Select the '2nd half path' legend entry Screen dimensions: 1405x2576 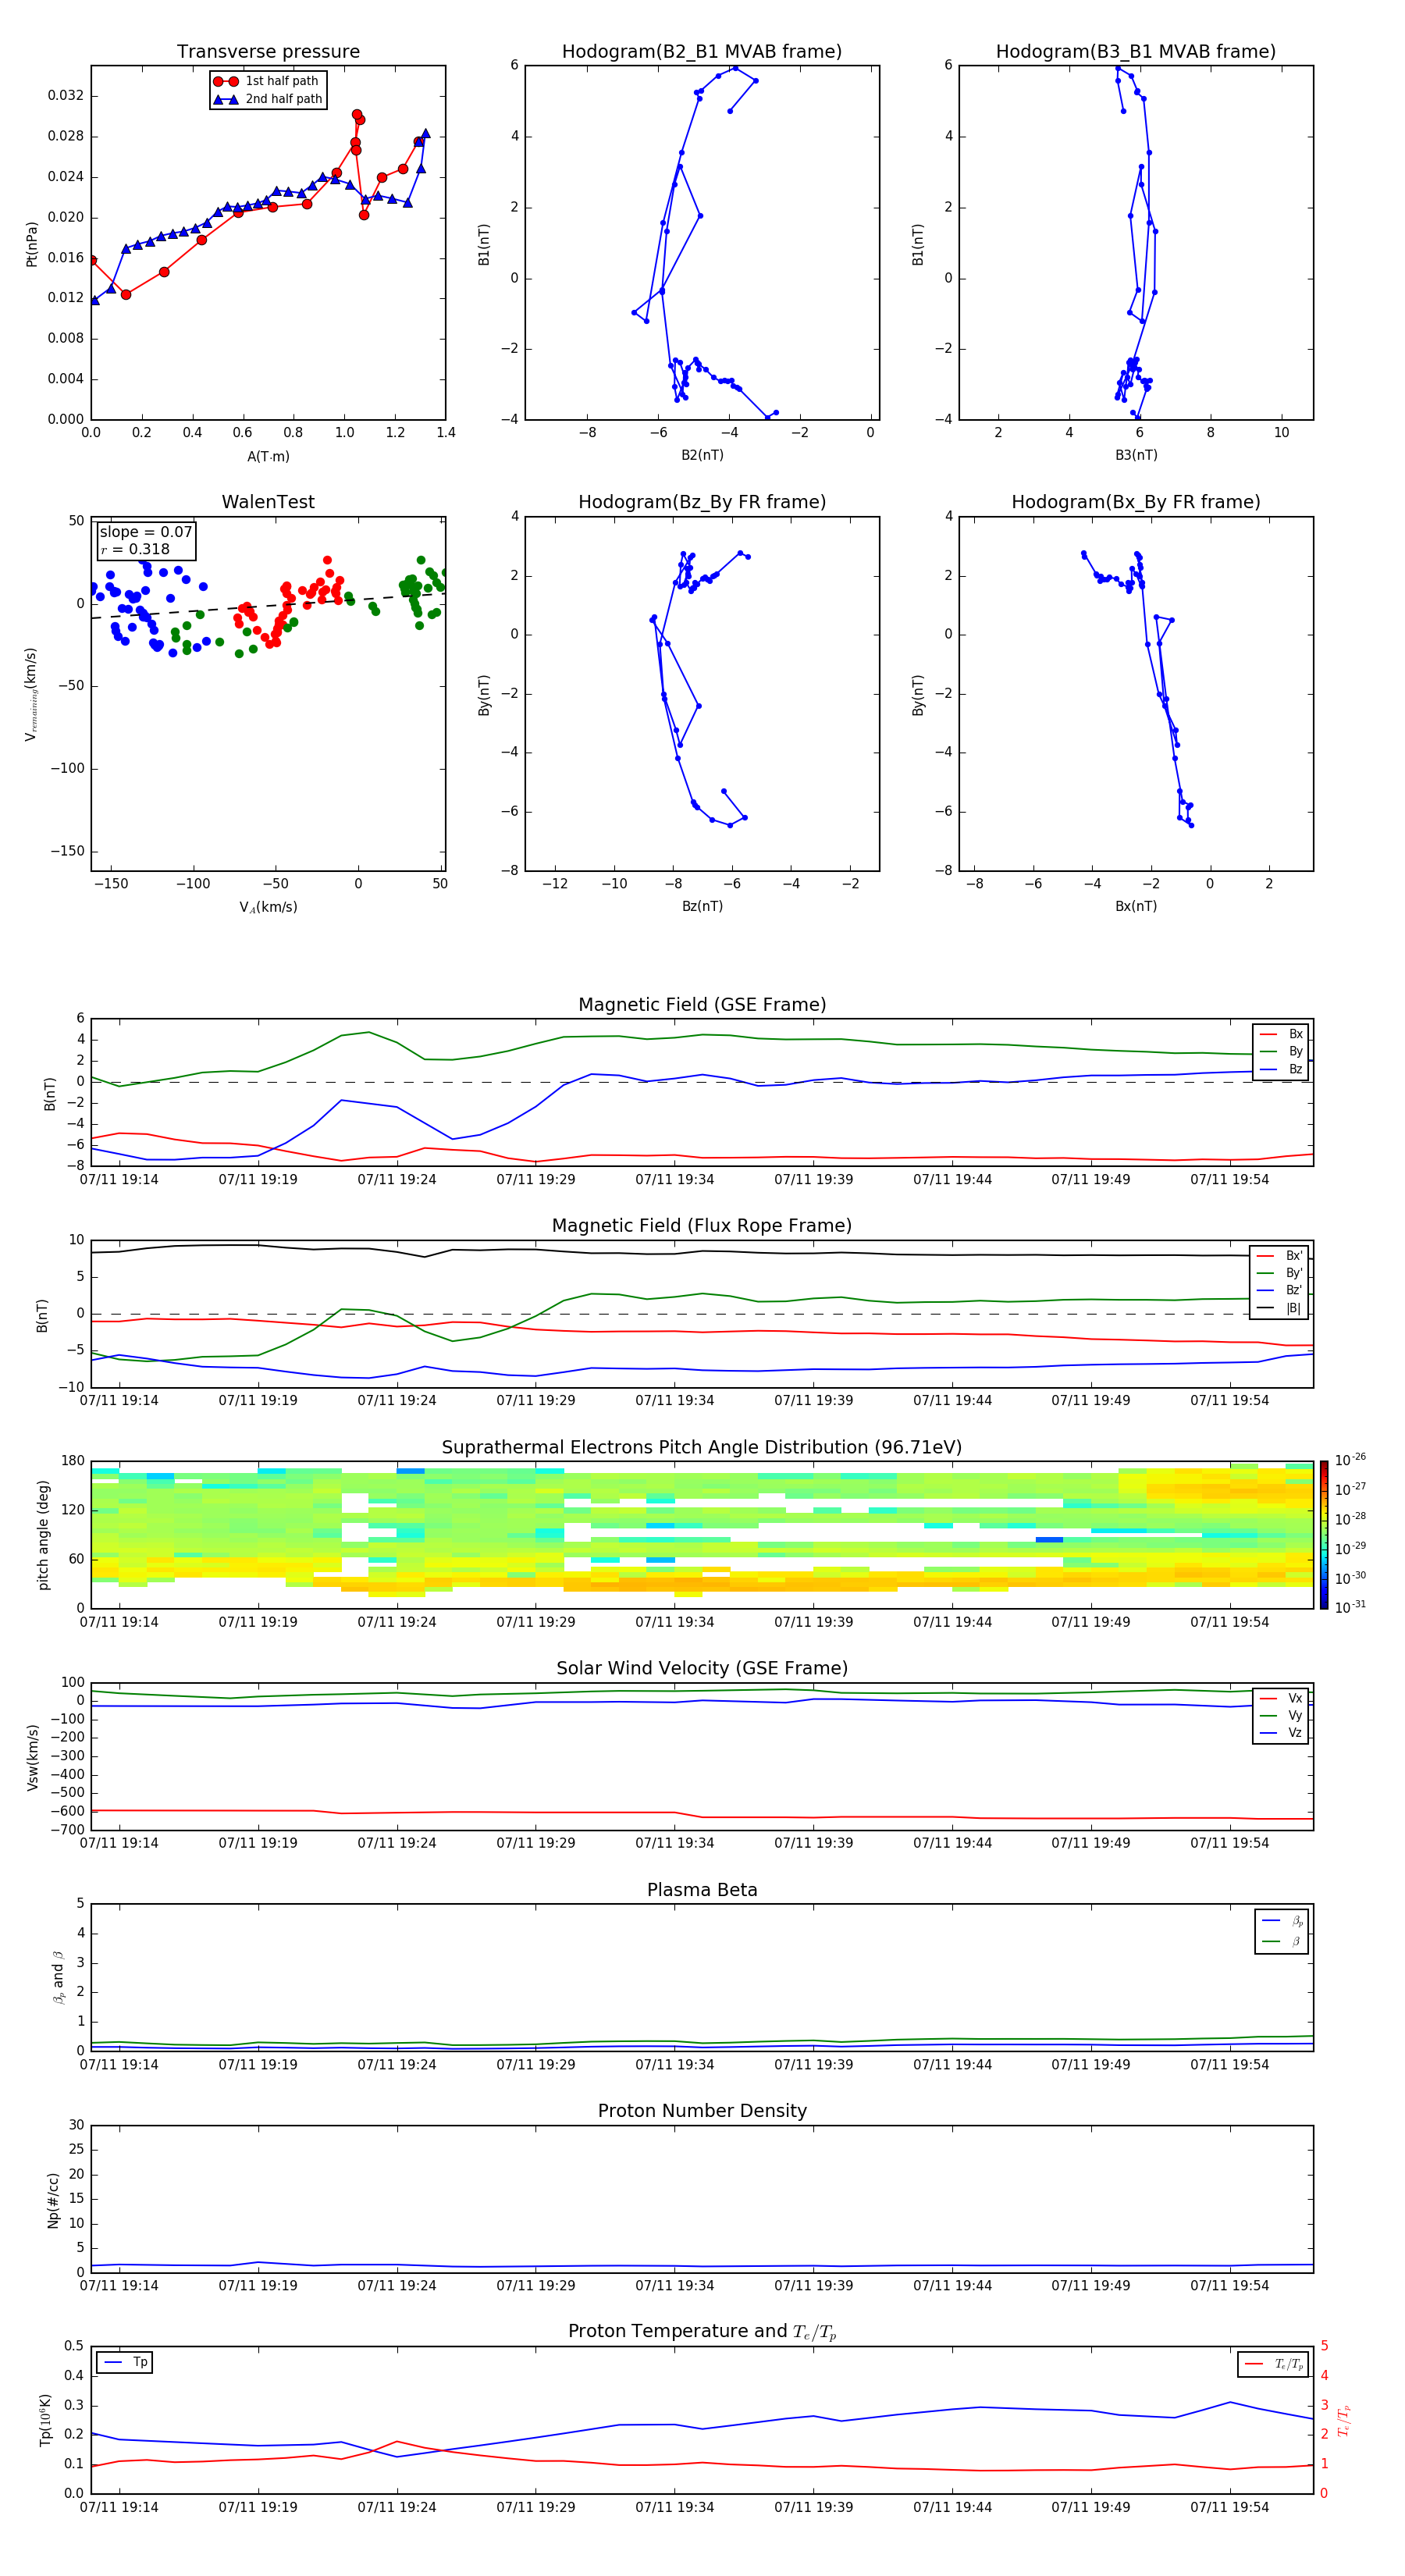point(267,99)
